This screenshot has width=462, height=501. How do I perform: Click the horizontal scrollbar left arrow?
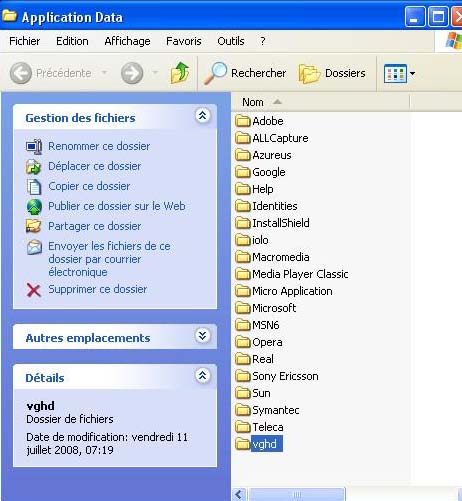click(239, 494)
